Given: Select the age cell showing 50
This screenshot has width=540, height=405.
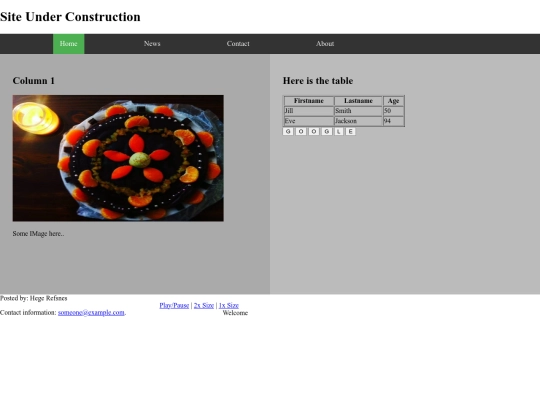Looking at the screenshot, I should pos(393,111).
